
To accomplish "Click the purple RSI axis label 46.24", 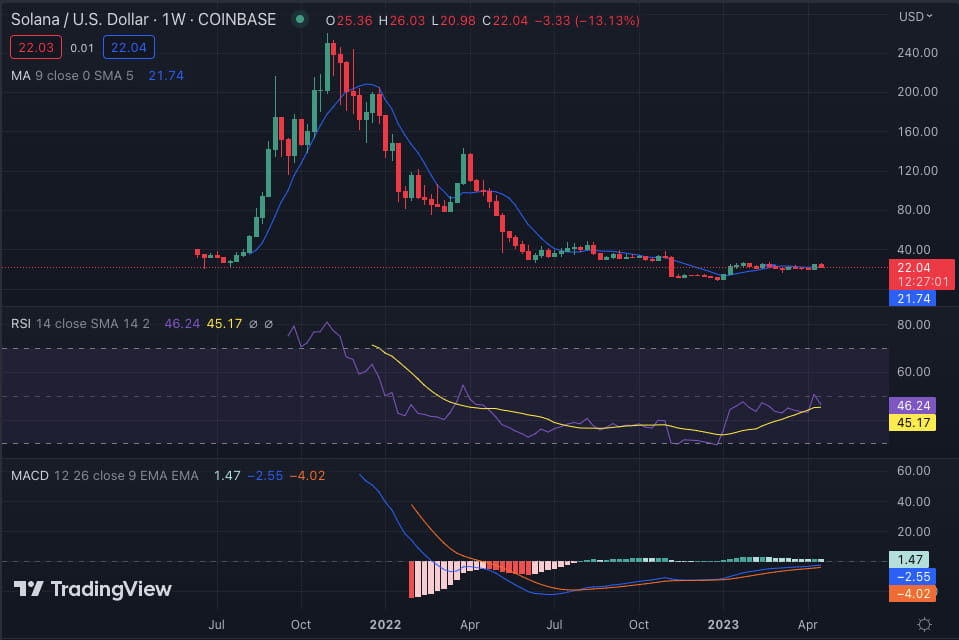I will pyautogui.click(x=912, y=405).
